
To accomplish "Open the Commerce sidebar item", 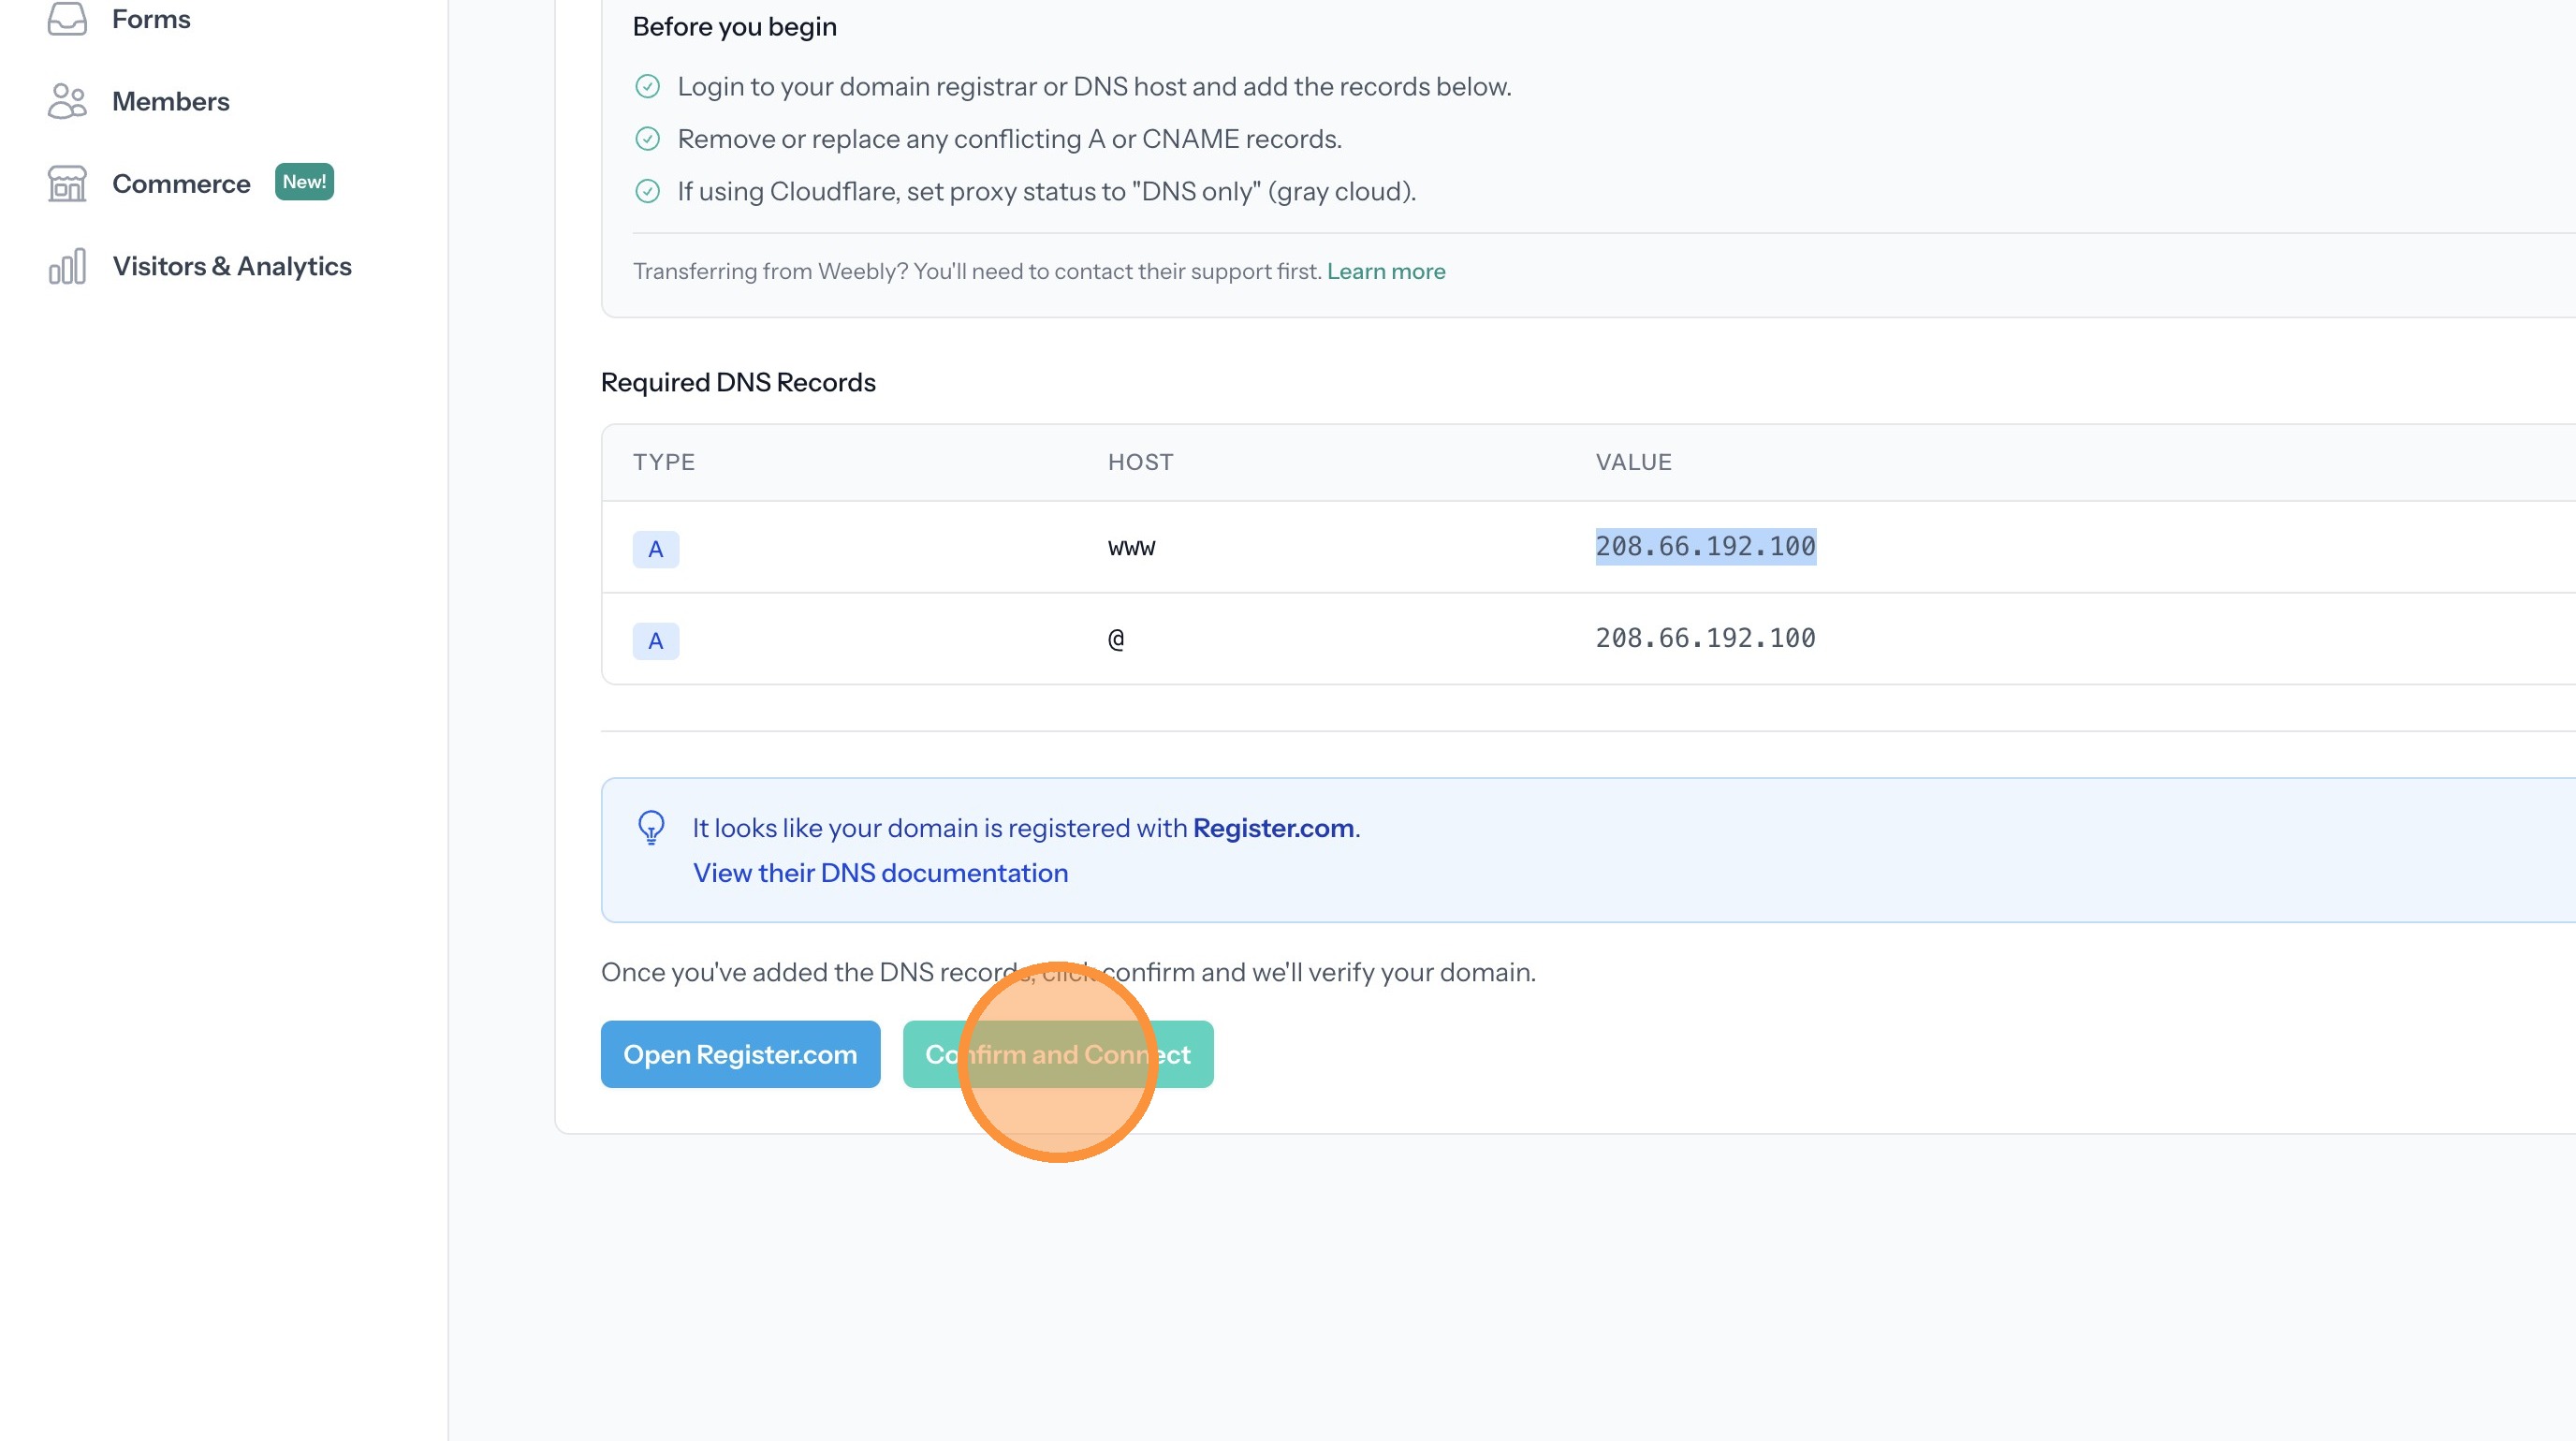I will point(181,184).
